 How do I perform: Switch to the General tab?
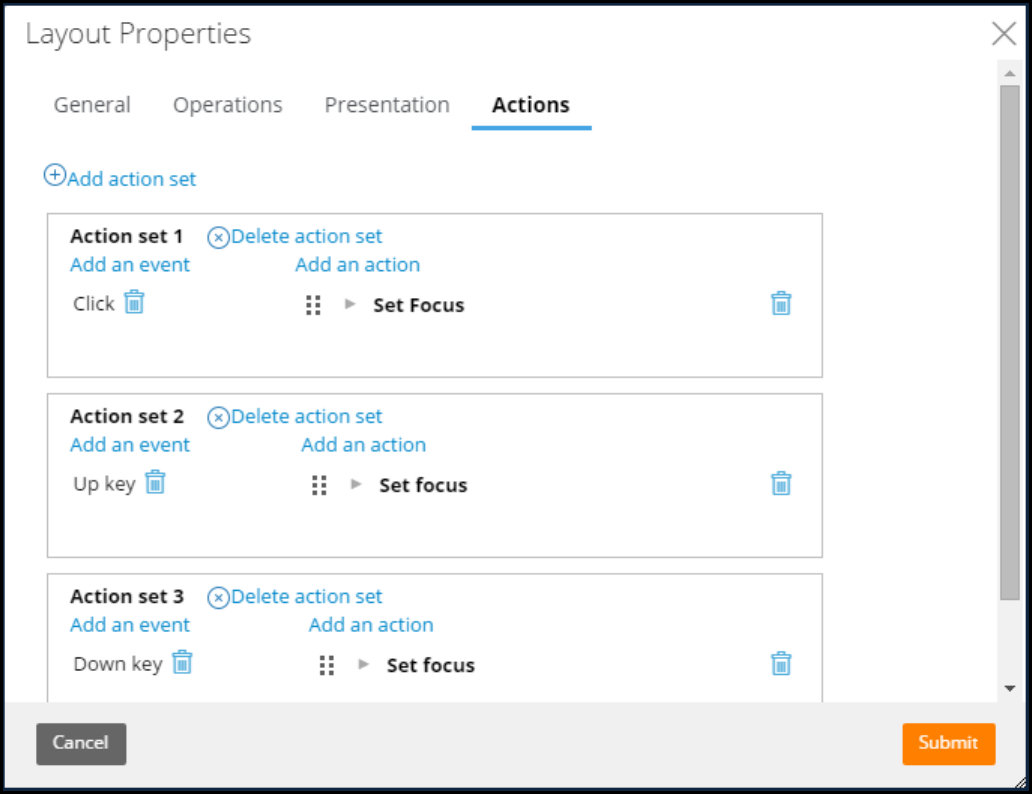coord(92,105)
